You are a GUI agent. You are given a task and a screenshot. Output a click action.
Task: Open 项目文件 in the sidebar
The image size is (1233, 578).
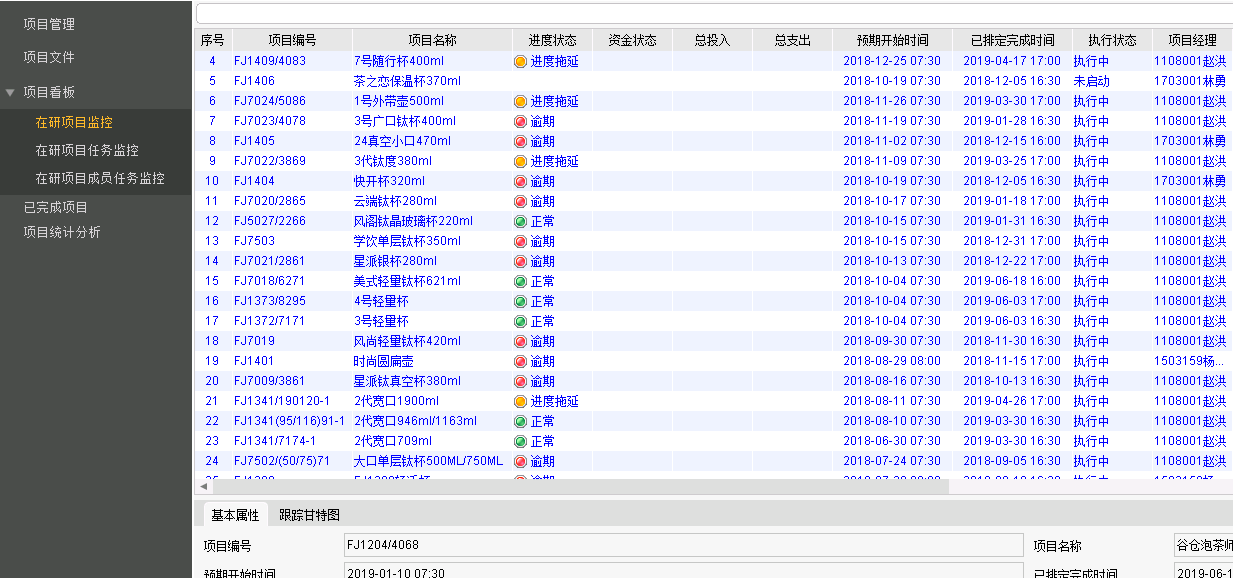click(x=49, y=57)
